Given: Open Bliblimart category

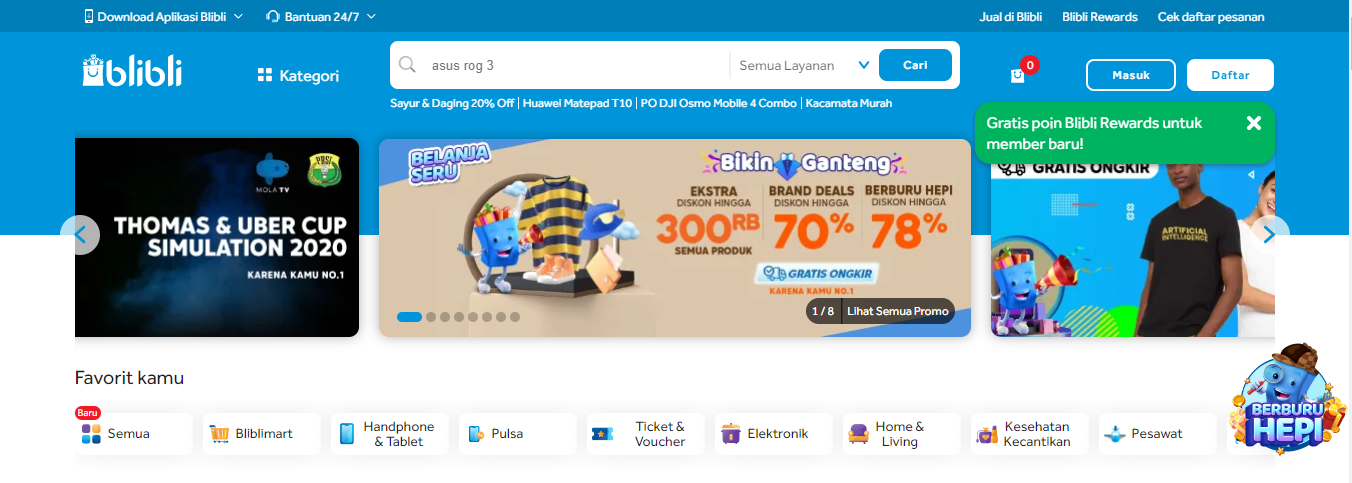Looking at the screenshot, I should pos(262,434).
